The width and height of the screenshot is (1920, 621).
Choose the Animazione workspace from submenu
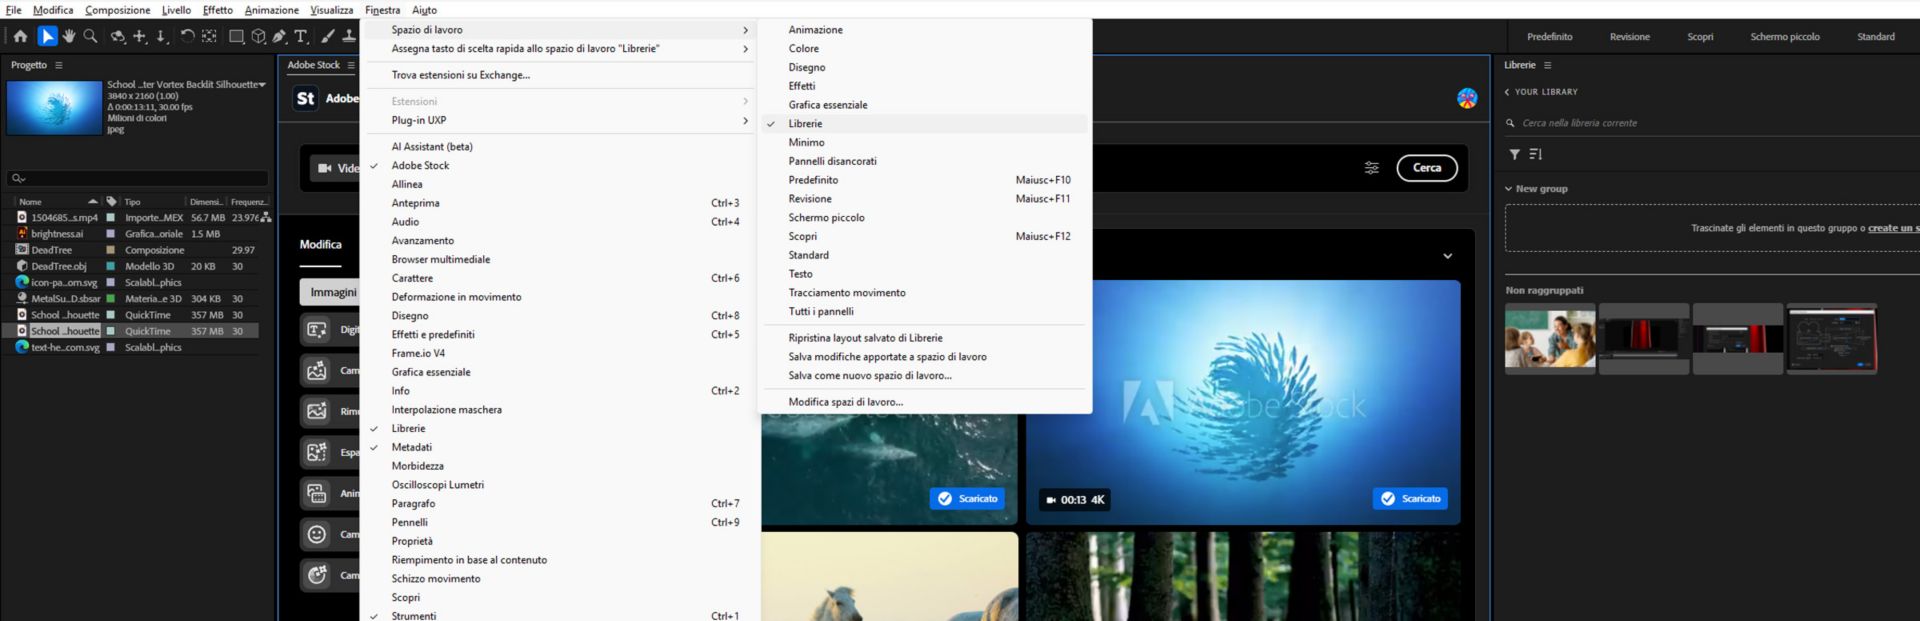(x=925, y=30)
